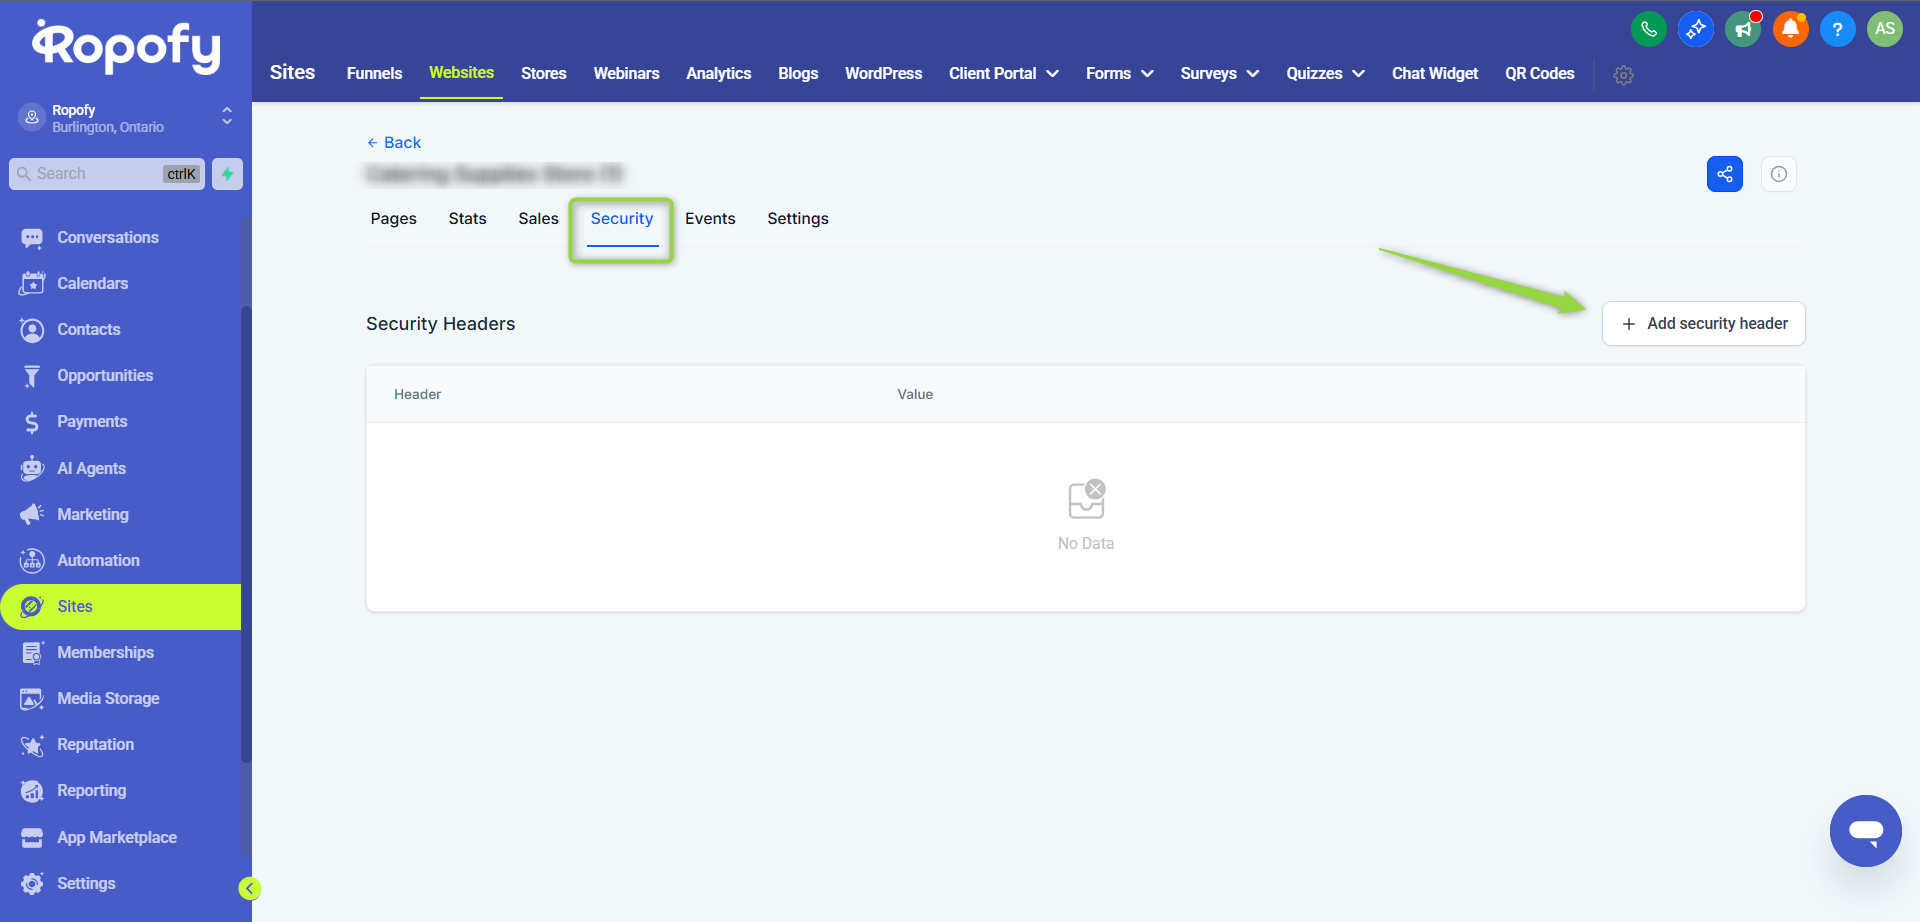The image size is (1920, 922).
Task: Expand the Client Portal dropdown
Action: point(1003,74)
